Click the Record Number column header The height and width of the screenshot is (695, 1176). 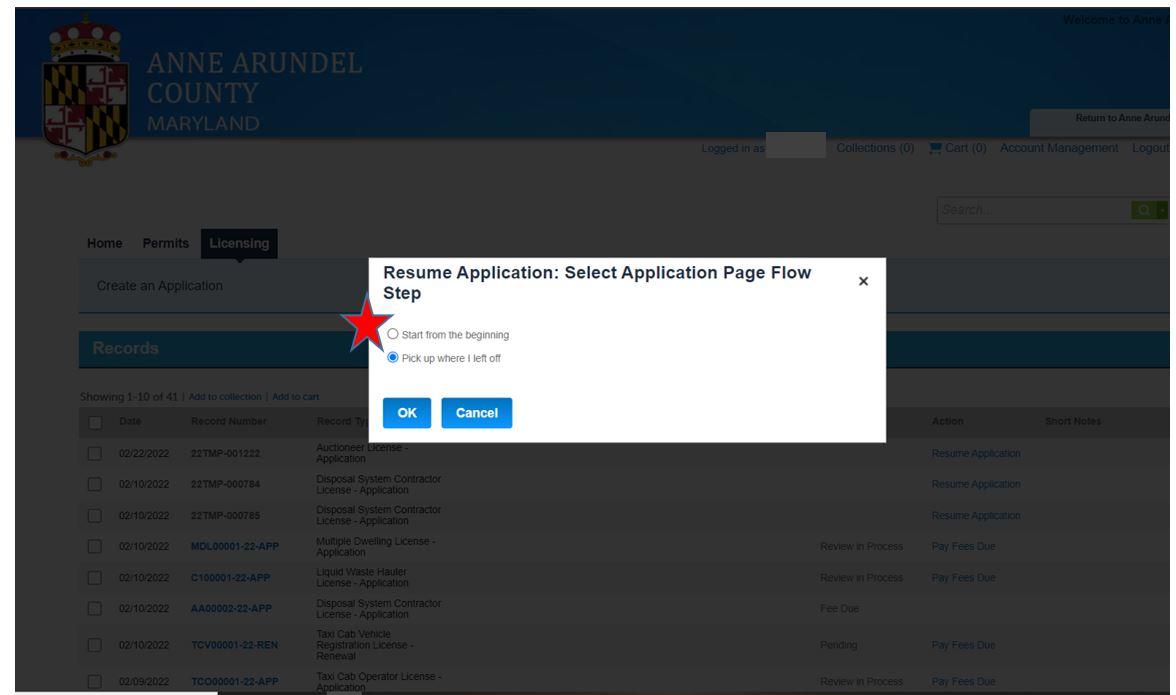coord(229,421)
